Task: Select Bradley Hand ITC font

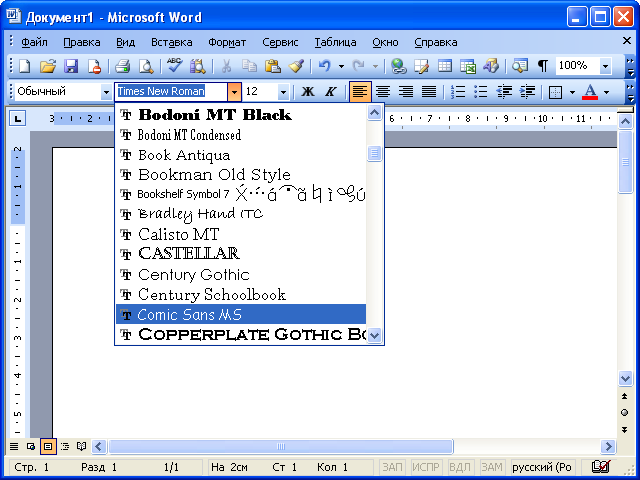Action: pos(241,214)
